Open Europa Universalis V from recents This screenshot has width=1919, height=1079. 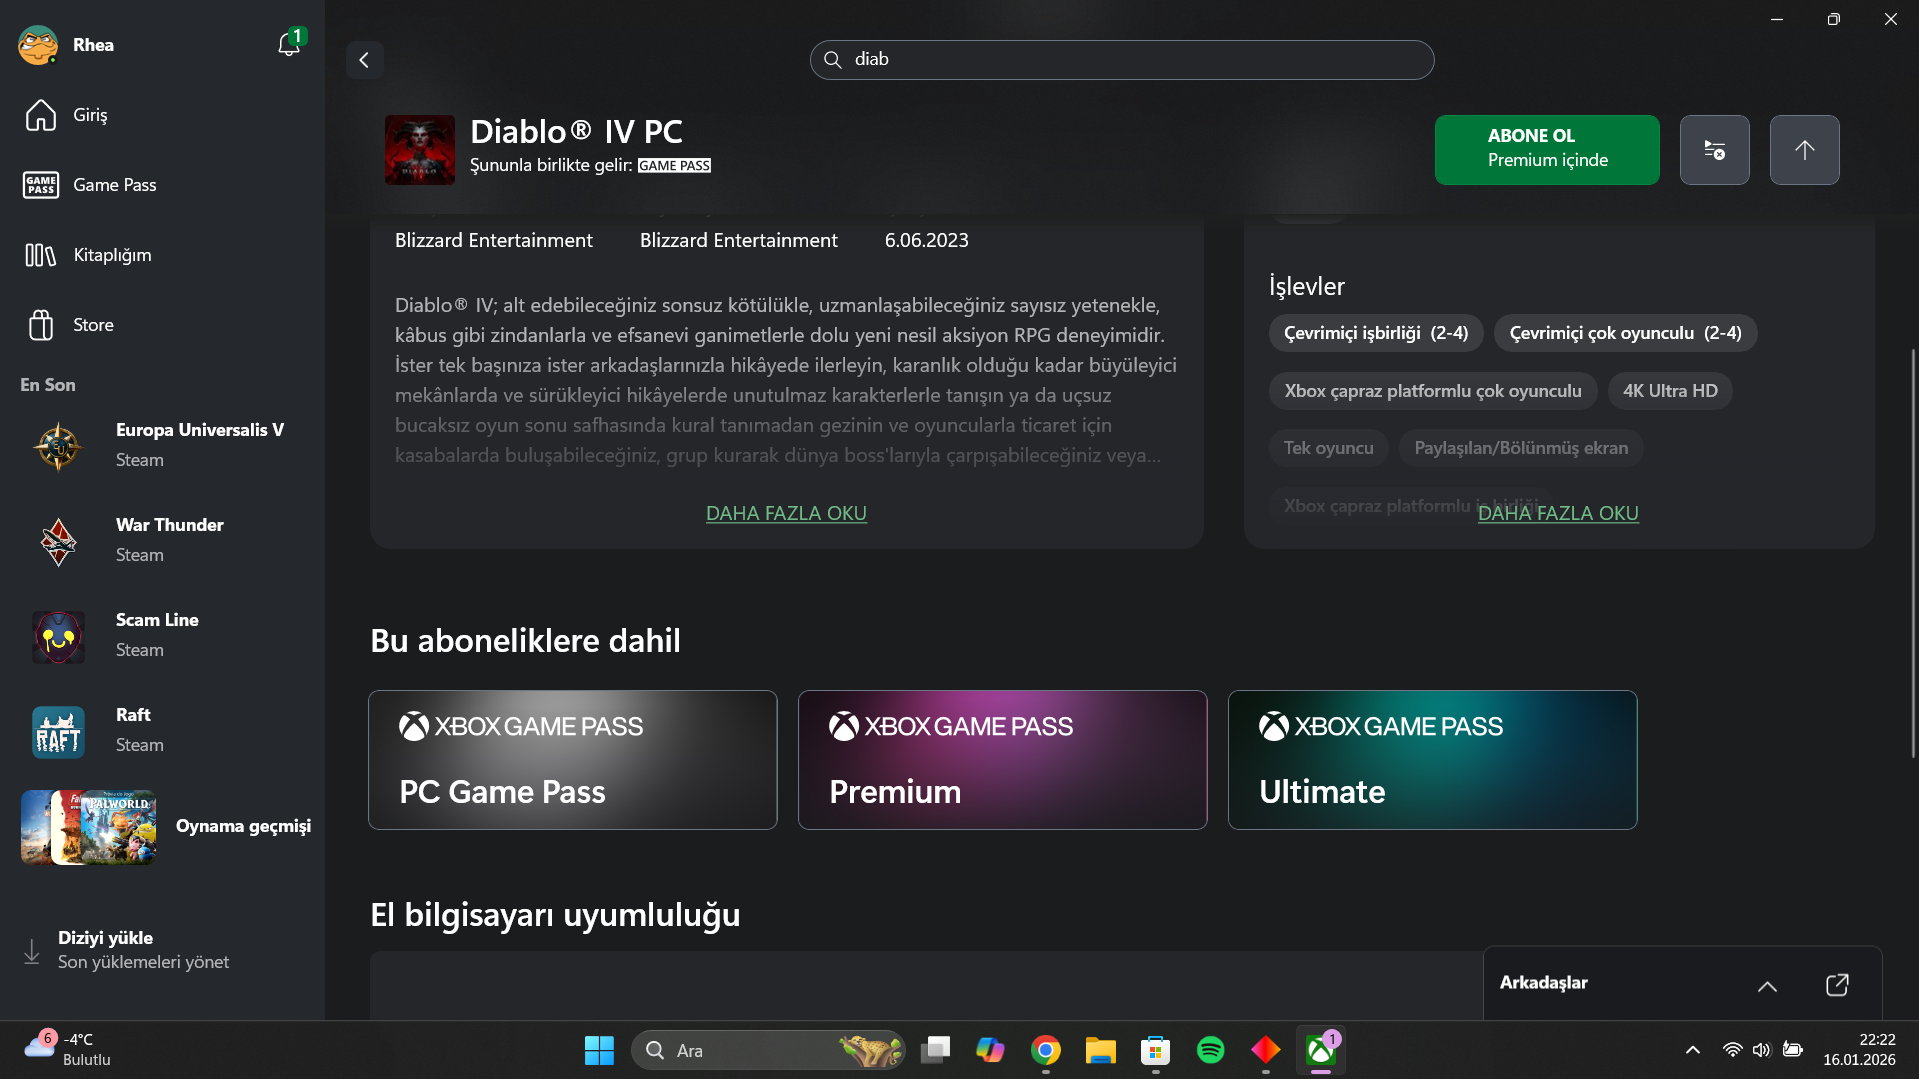162,445
